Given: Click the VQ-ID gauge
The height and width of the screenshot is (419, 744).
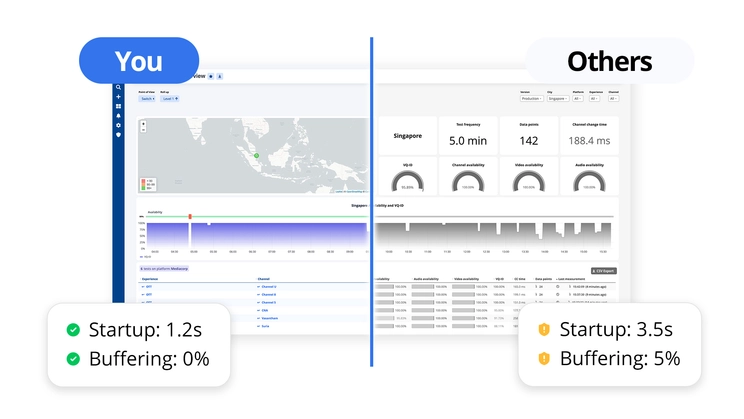Looking at the screenshot, I should pos(408,181).
